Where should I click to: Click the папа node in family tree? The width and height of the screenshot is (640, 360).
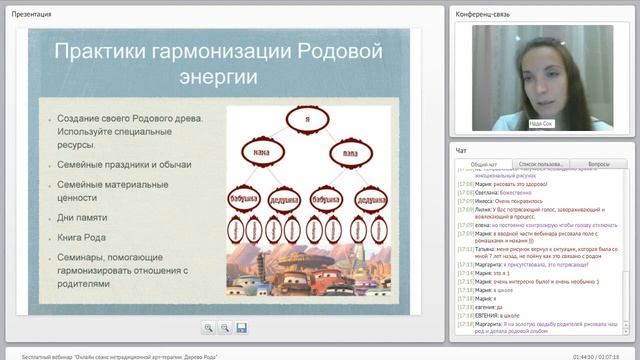point(351,153)
